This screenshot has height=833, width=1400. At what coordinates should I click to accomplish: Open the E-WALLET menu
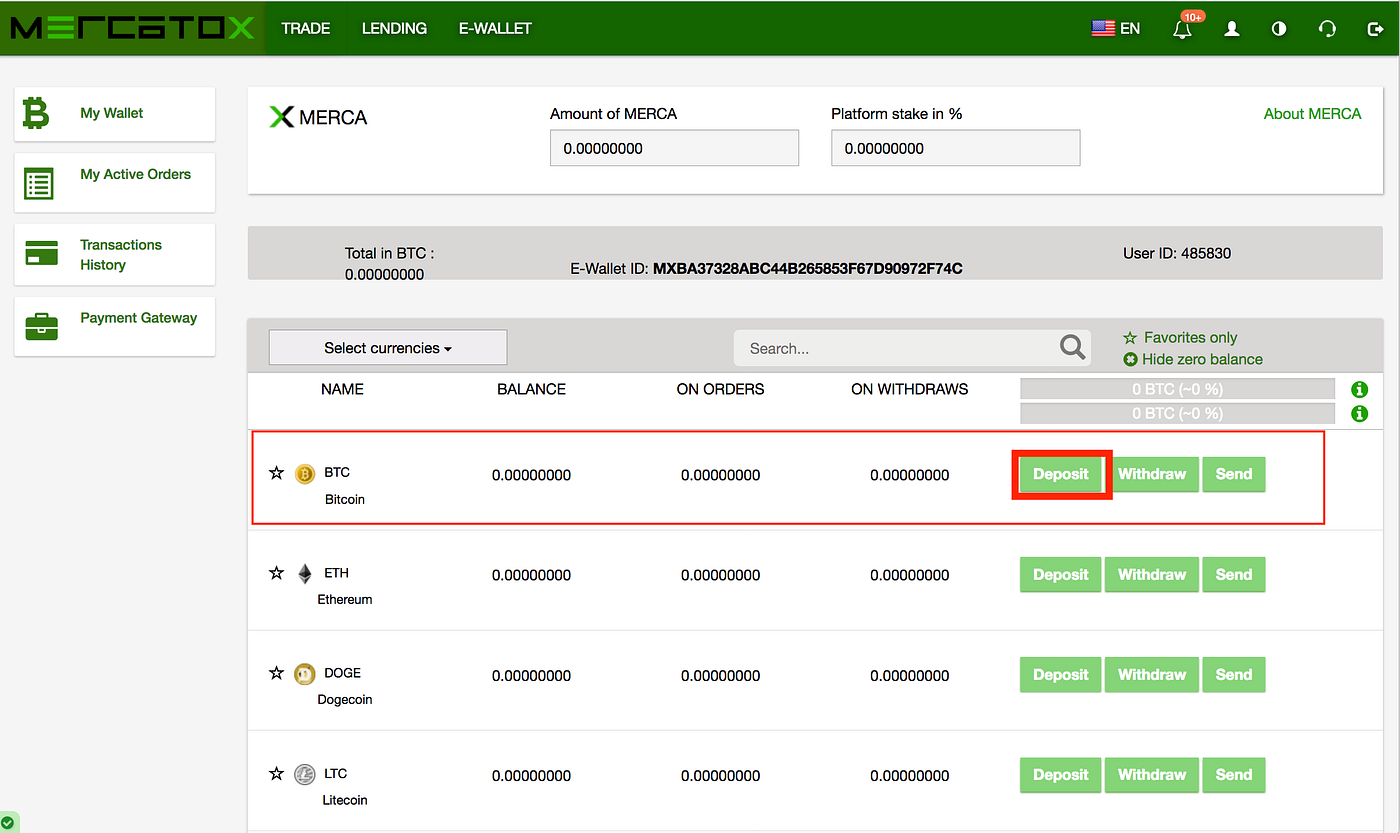click(x=495, y=28)
